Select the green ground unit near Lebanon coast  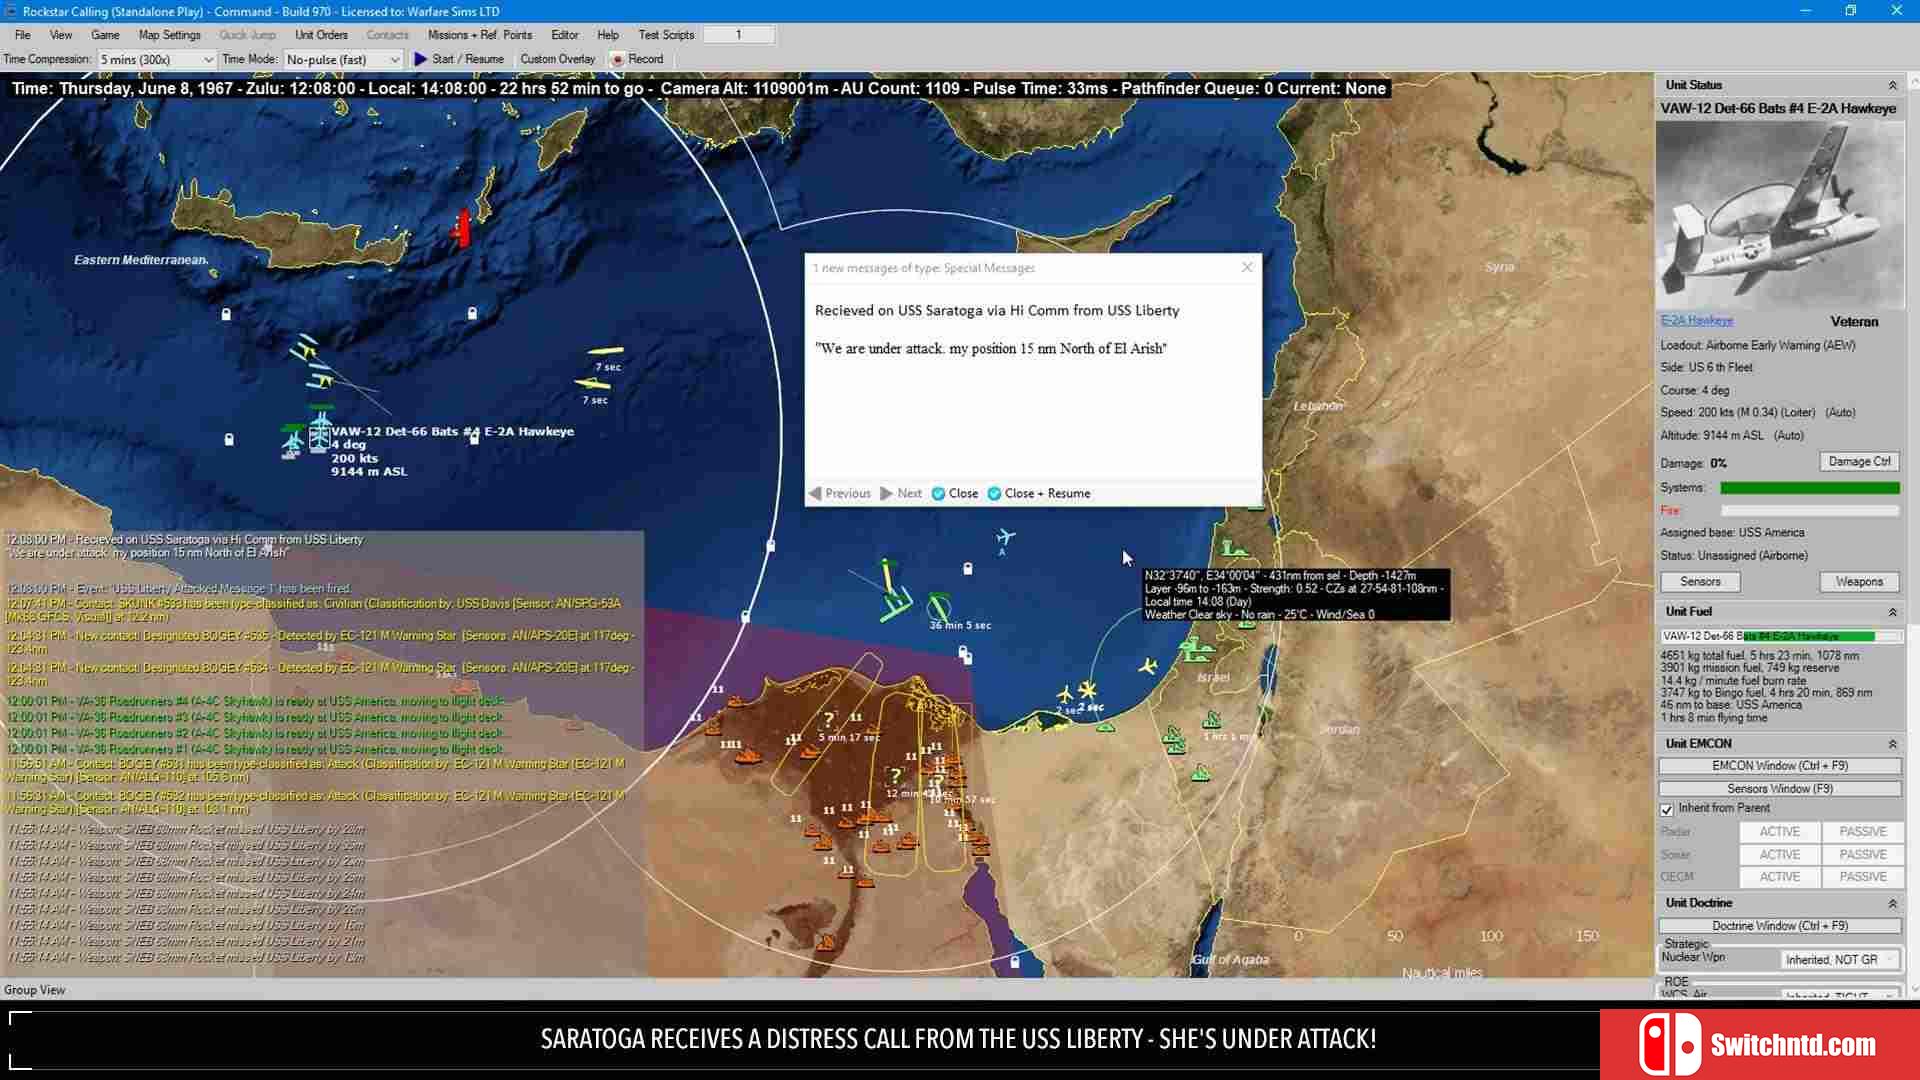(x=1235, y=548)
